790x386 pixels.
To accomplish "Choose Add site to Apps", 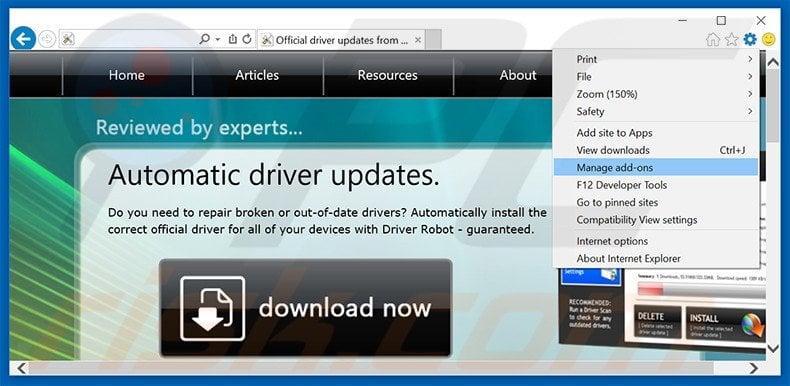I will 655,133.
